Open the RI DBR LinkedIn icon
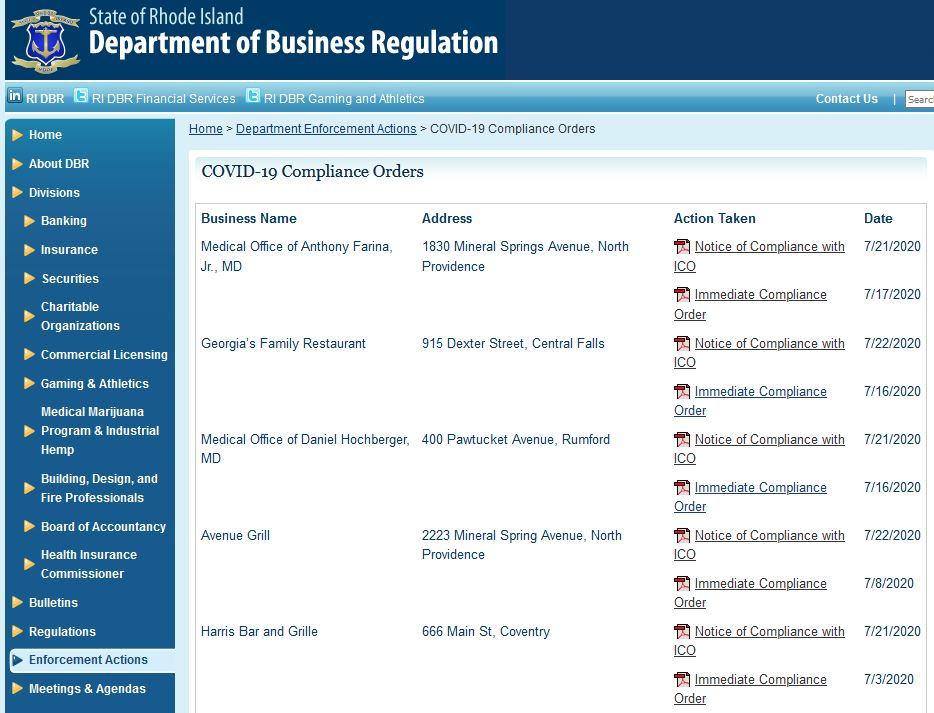 [x=15, y=96]
